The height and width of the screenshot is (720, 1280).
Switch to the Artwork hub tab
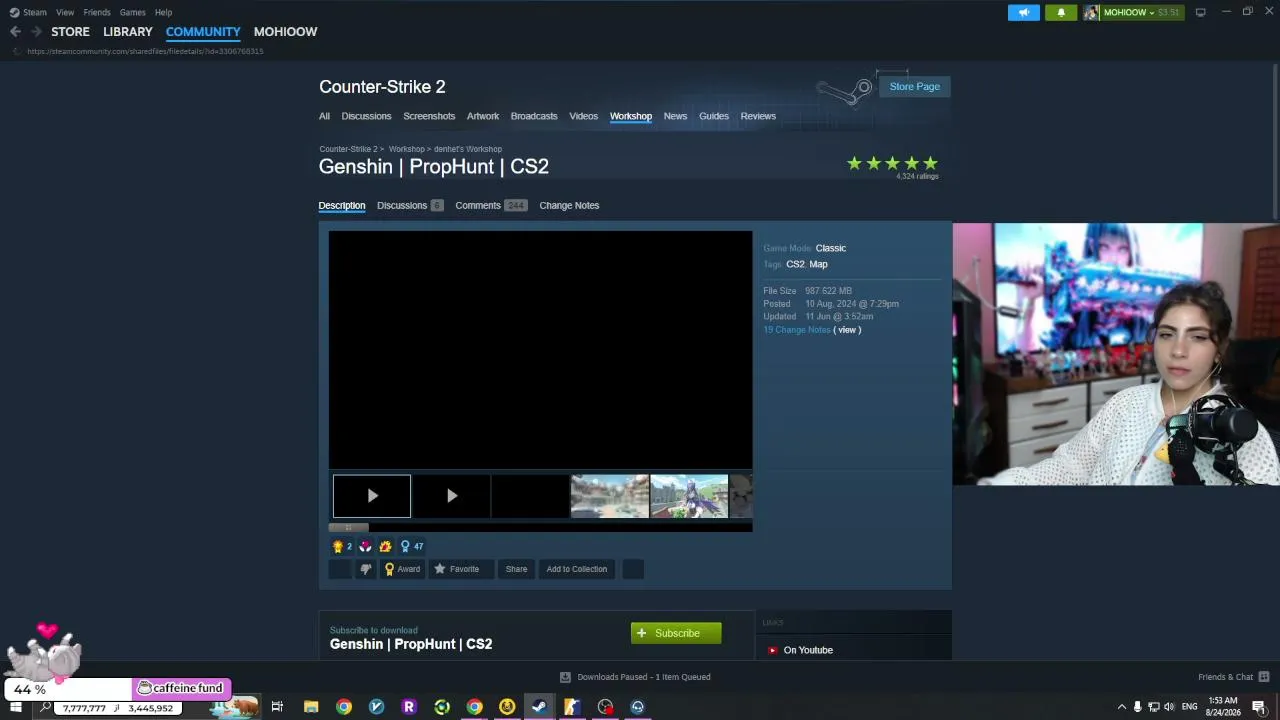click(483, 116)
